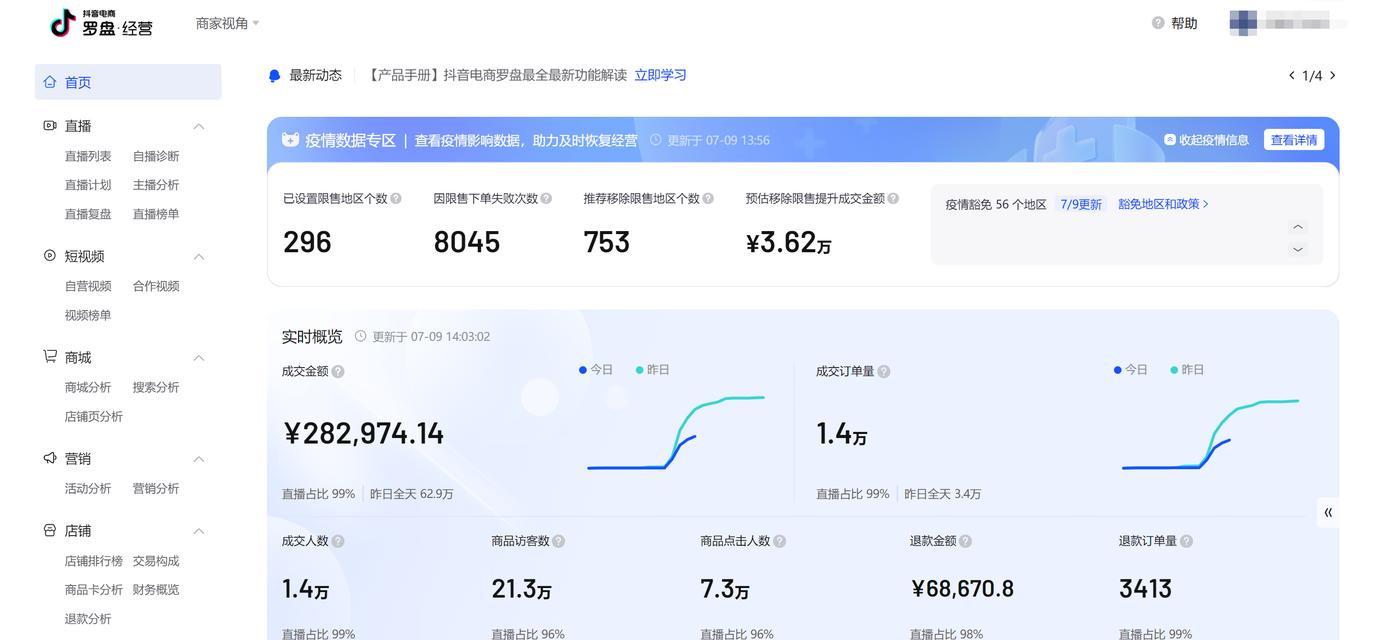Viewport: 1399px width, 640px height.
Task: Open 店铺页分析 in sidebar
Action: 94,416
